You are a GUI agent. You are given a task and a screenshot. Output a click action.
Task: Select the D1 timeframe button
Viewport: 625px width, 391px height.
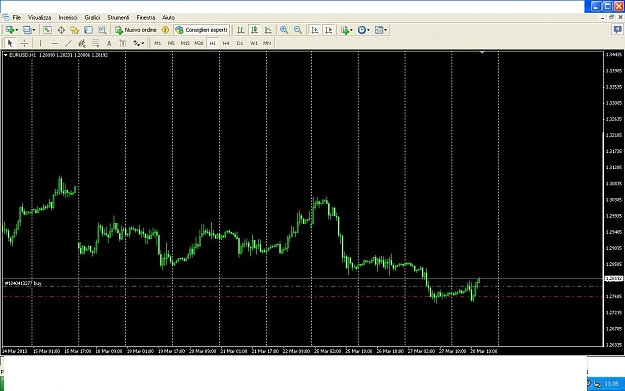pos(240,43)
